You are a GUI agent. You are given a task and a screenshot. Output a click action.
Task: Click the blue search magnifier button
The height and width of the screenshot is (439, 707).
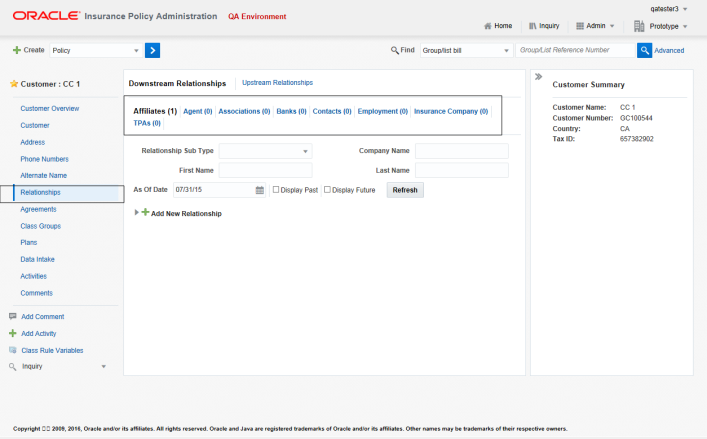pyautogui.click(x=644, y=50)
